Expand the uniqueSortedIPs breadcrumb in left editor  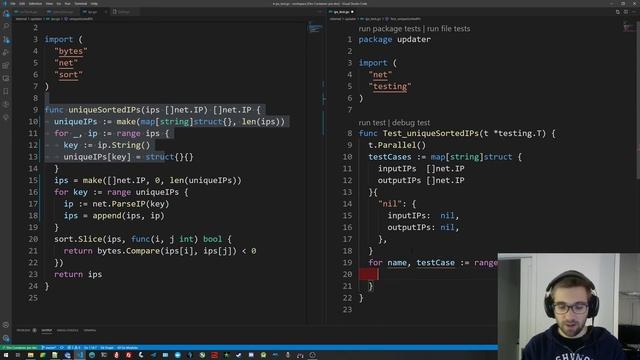point(80,19)
